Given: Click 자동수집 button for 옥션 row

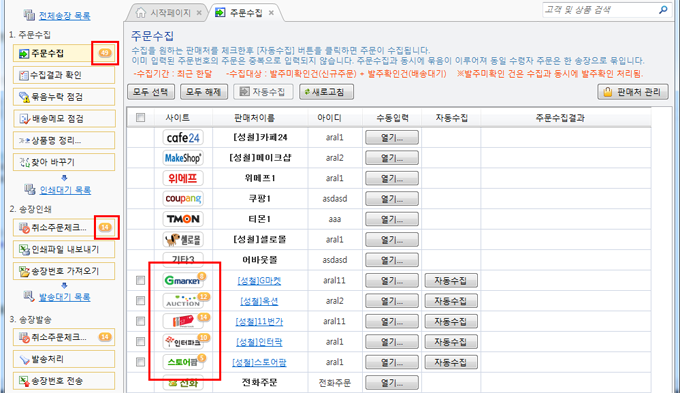Looking at the screenshot, I should click(x=451, y=301).
